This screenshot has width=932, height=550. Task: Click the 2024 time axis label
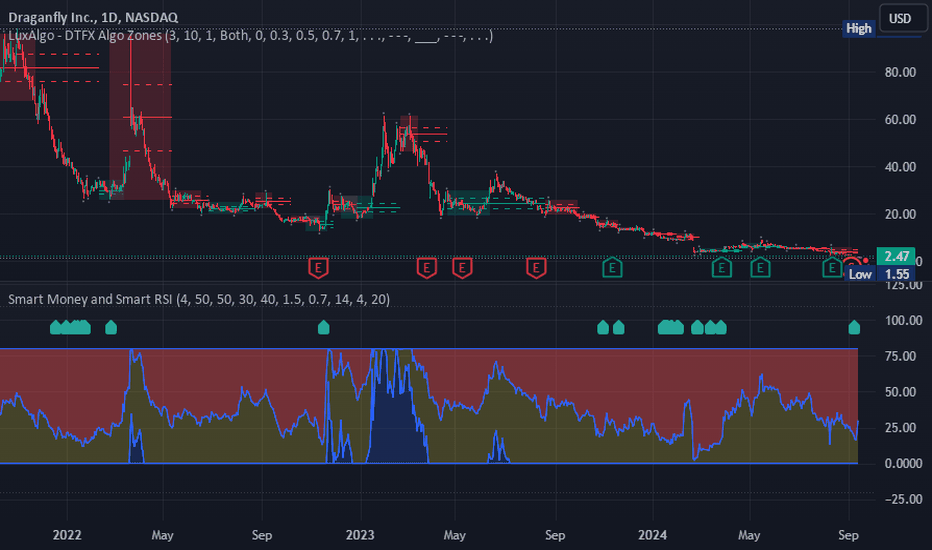tap(653, 535)
